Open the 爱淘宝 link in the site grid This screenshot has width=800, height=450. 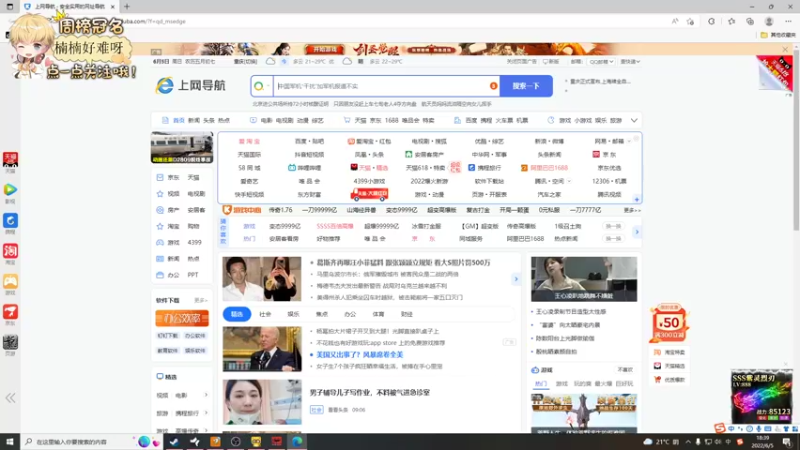(x=249, y=141)
